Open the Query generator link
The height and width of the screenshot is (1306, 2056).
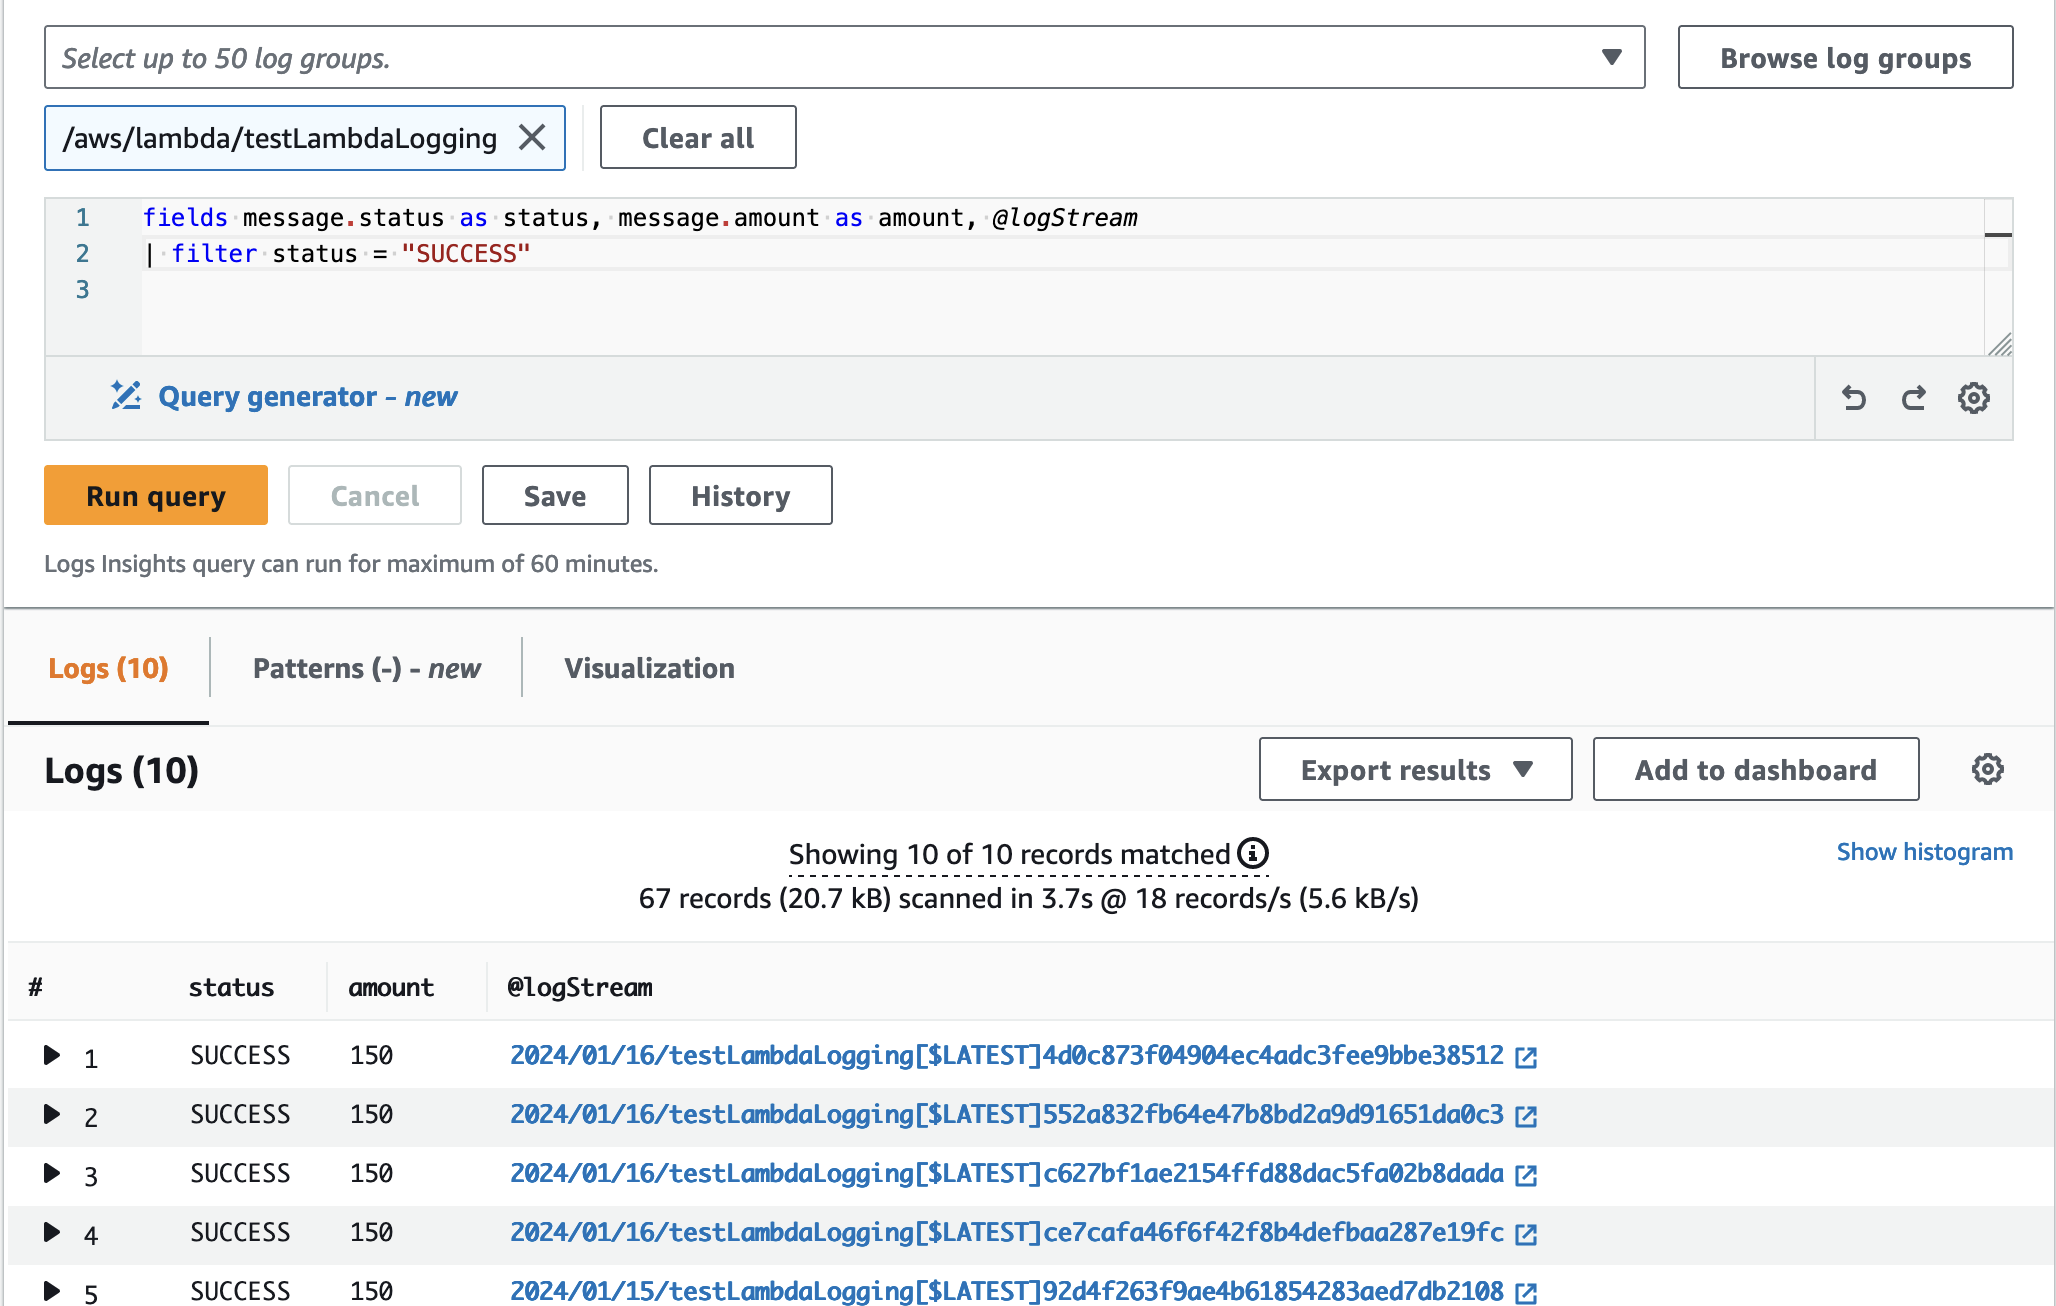click(x=307, y=396)
